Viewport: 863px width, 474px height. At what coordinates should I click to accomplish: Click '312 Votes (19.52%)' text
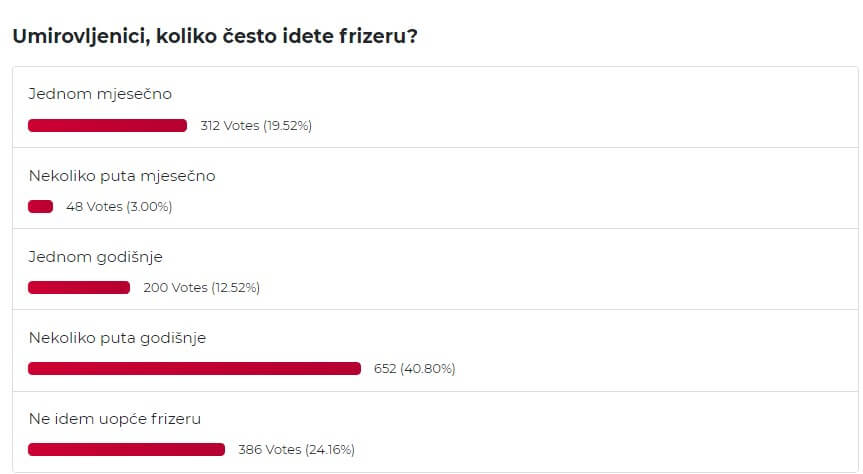point(256,126)
